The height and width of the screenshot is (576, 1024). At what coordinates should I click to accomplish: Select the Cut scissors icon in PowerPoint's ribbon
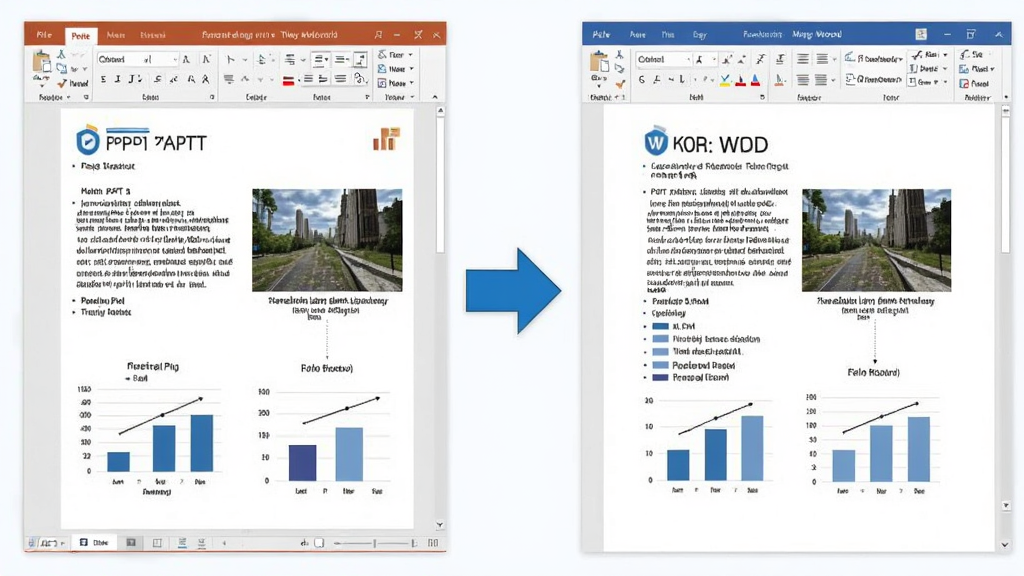pyautogui.click(x=61, y=55)
